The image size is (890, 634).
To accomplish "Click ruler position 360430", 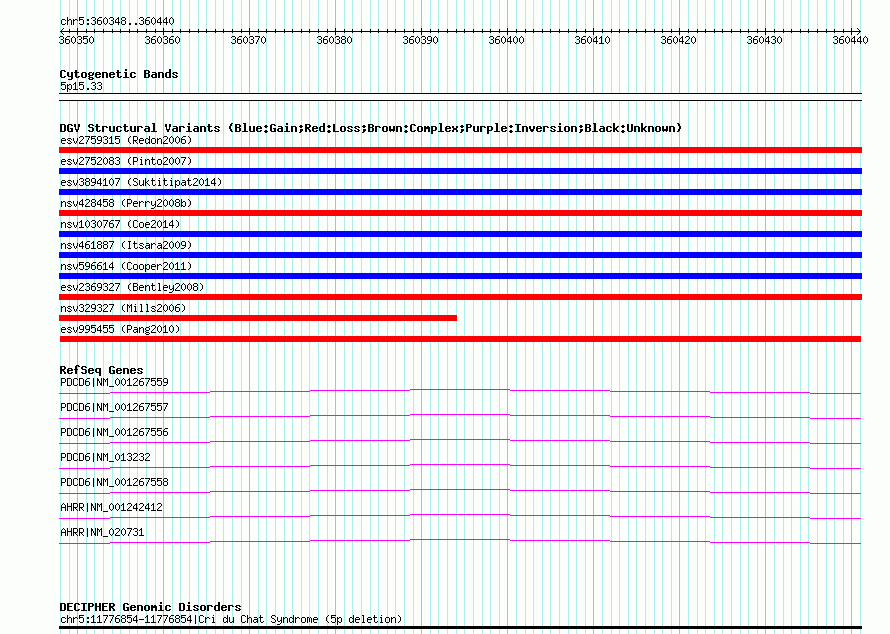I will [765, 40].
